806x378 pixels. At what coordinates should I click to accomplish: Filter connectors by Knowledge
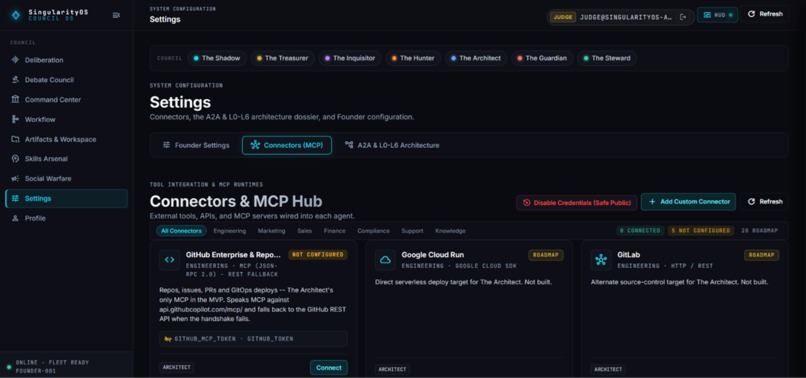(450, 231)
